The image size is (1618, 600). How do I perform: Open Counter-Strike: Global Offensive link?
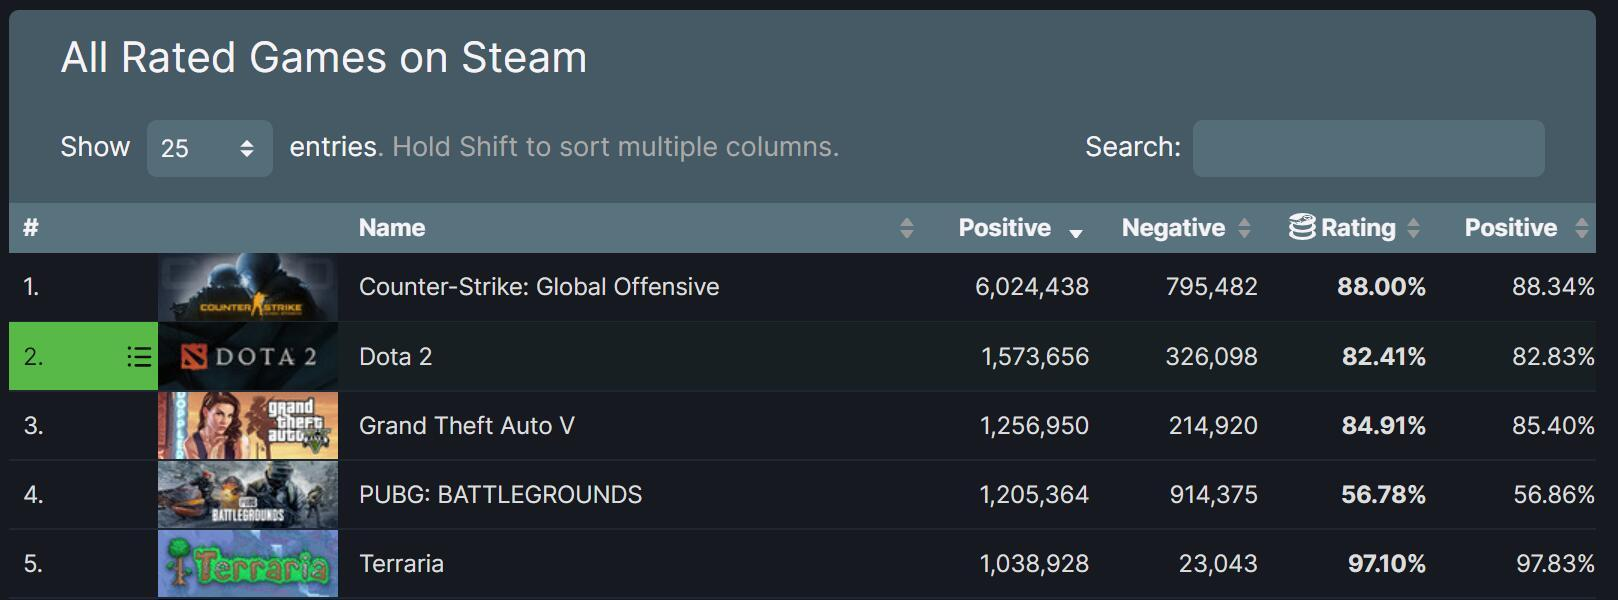[x=539, y=287]
